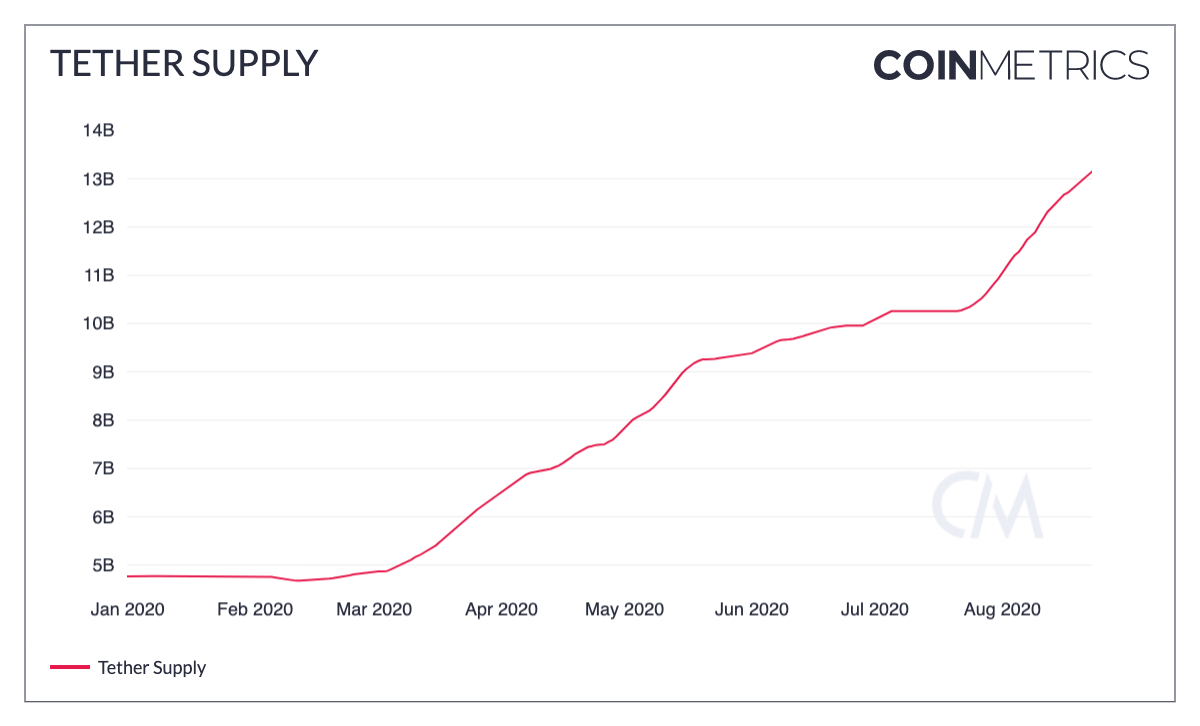Click the CM watermark on the chart

(987, 506)
